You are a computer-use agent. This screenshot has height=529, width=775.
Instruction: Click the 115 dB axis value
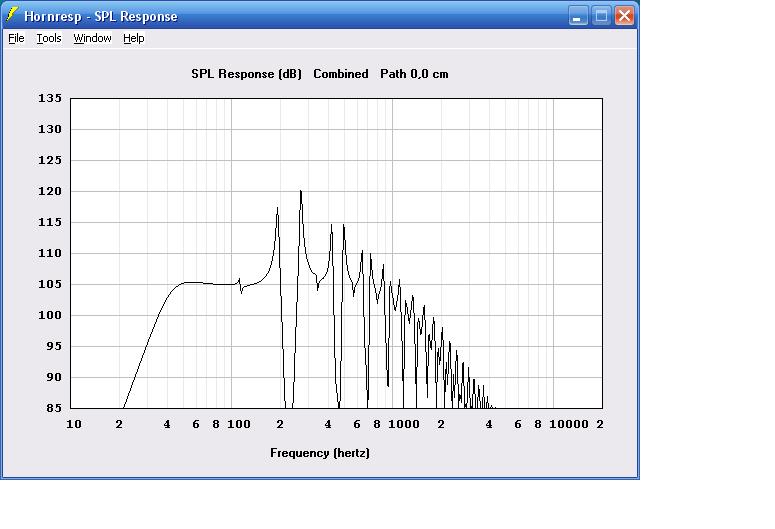pos(50,222)
